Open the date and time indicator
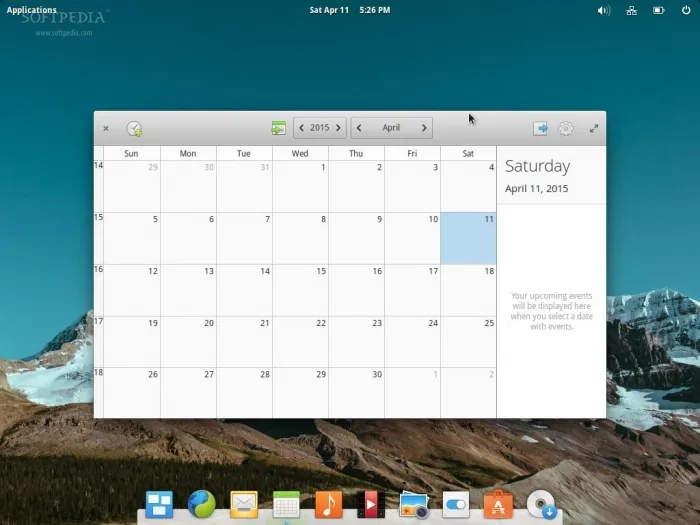 (350, 10)
